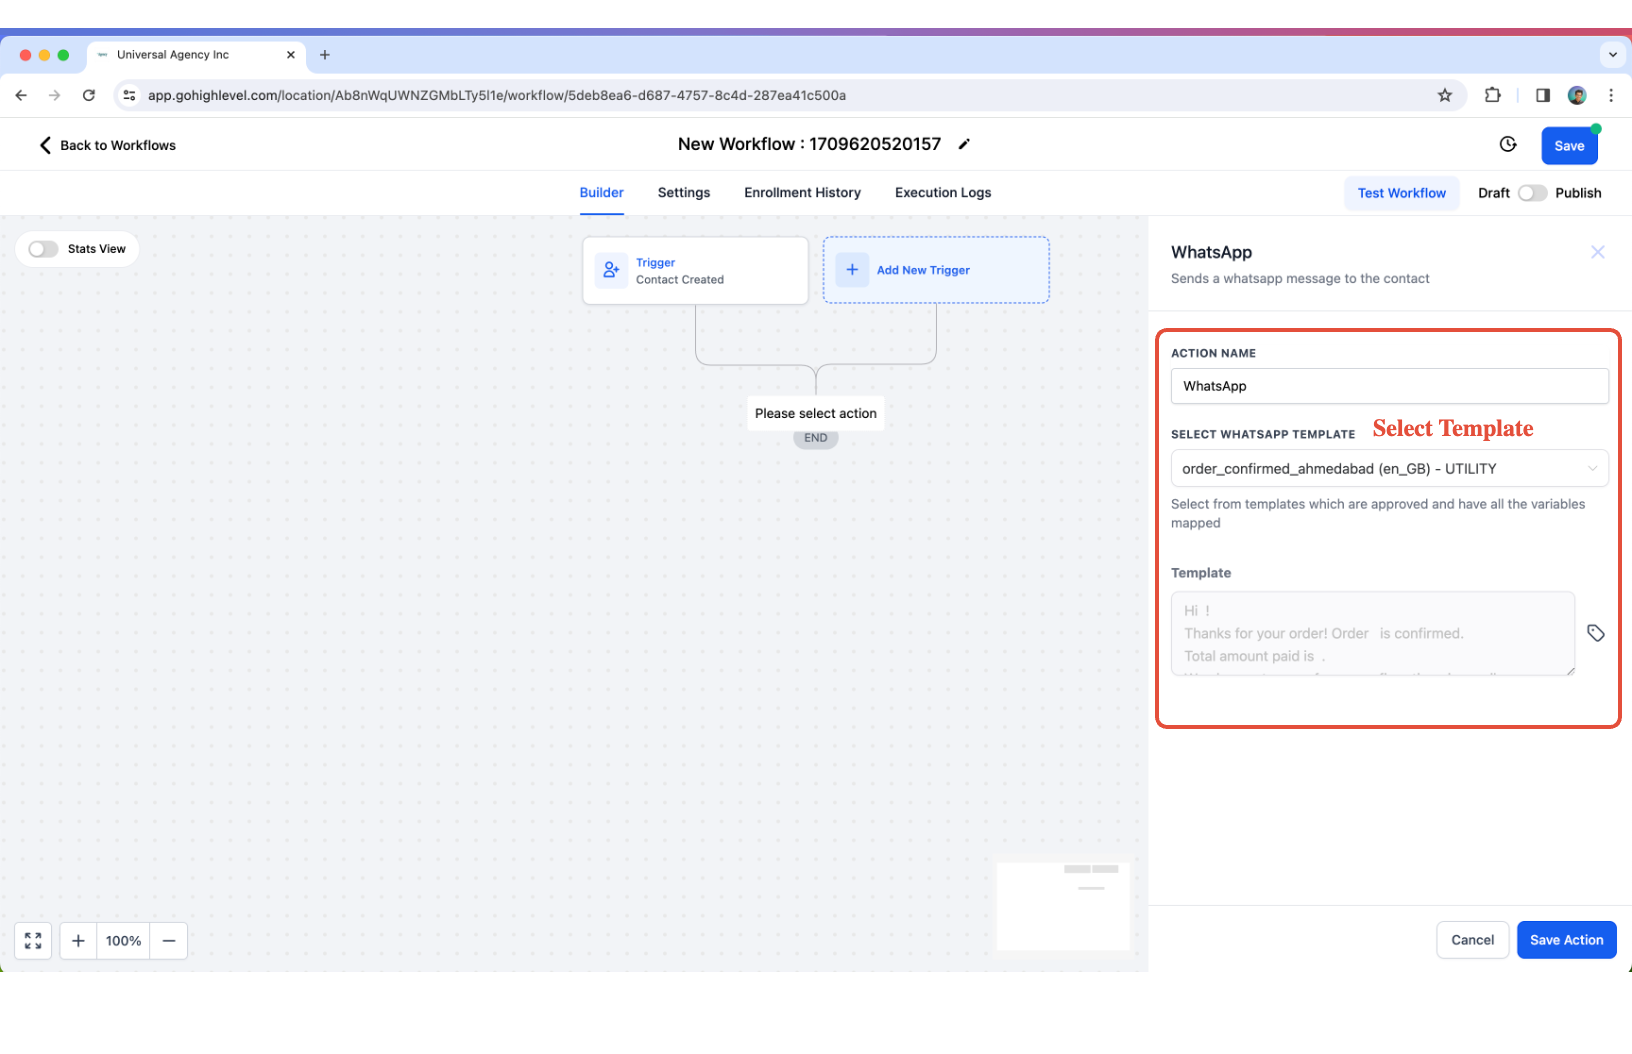Click the Please select action node
This screenshot has width=1632, height=1054.
tap(816, 413)
